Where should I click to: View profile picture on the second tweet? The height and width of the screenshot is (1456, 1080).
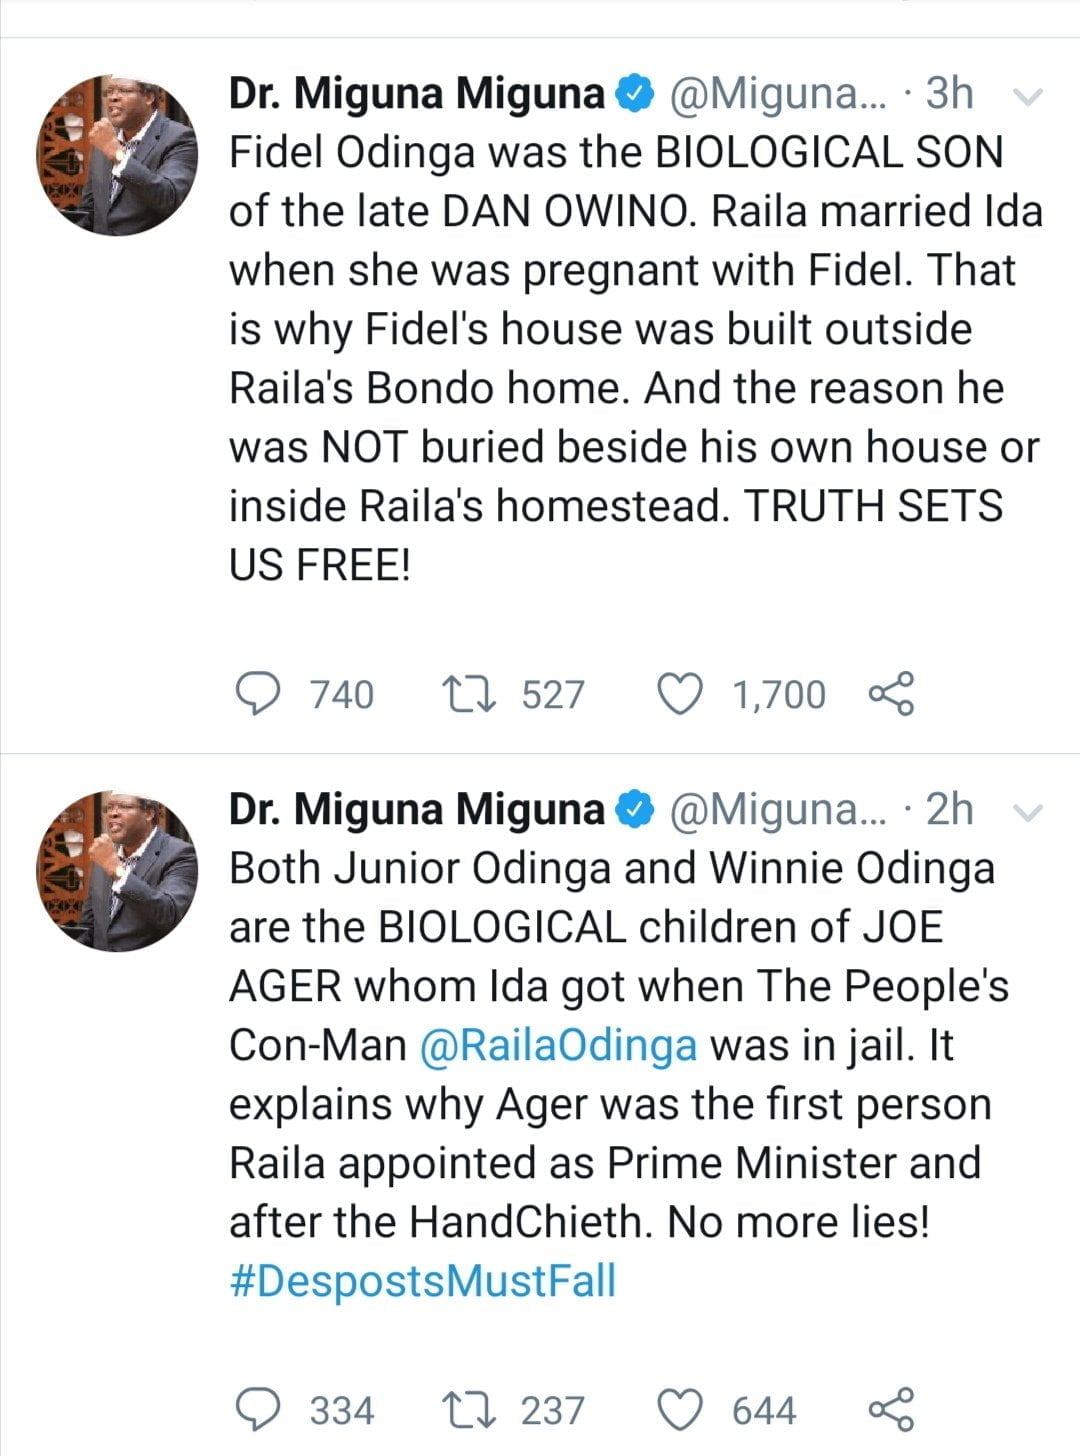tap(118, 871)
